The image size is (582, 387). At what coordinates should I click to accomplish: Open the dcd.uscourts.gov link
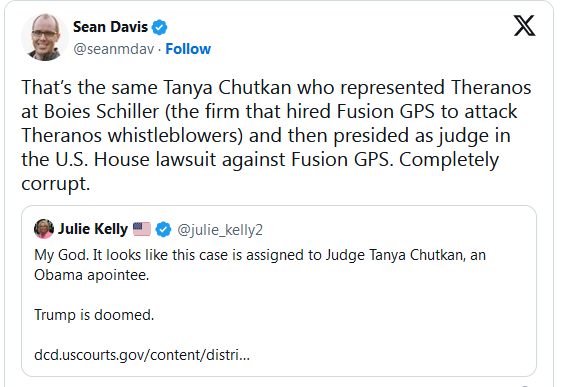142,355
